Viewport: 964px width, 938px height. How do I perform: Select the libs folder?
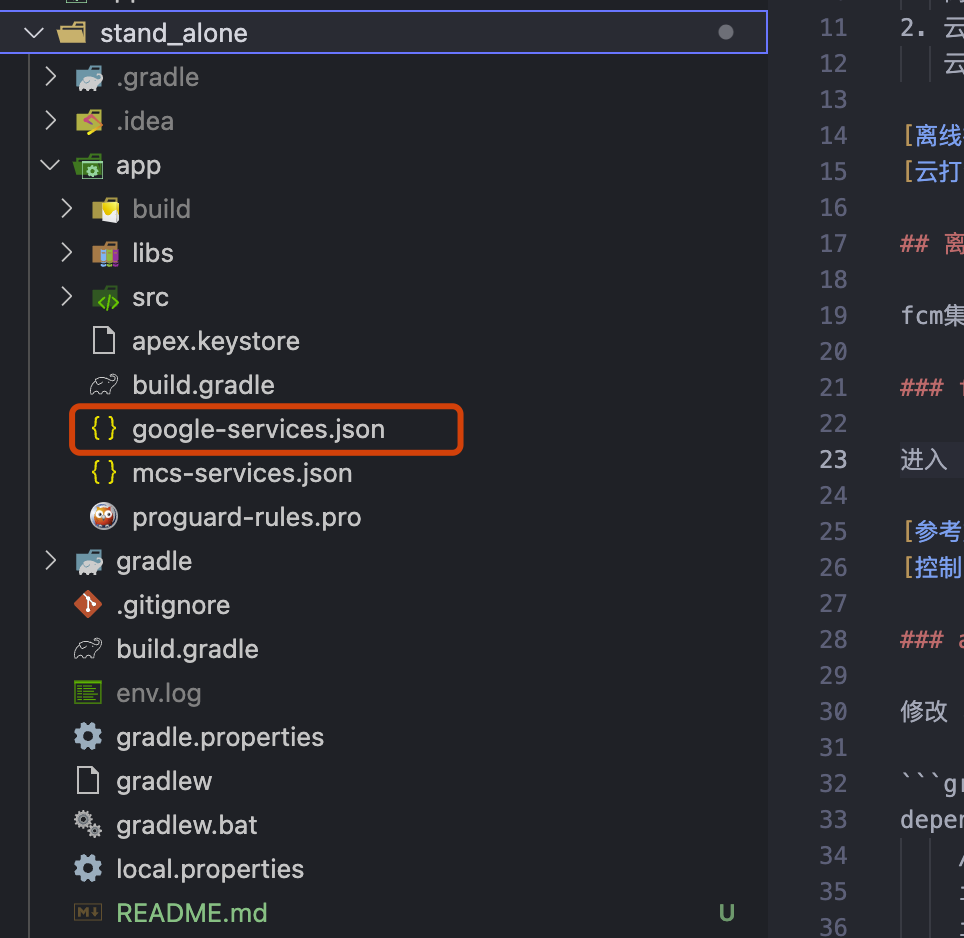pos(152,253)
